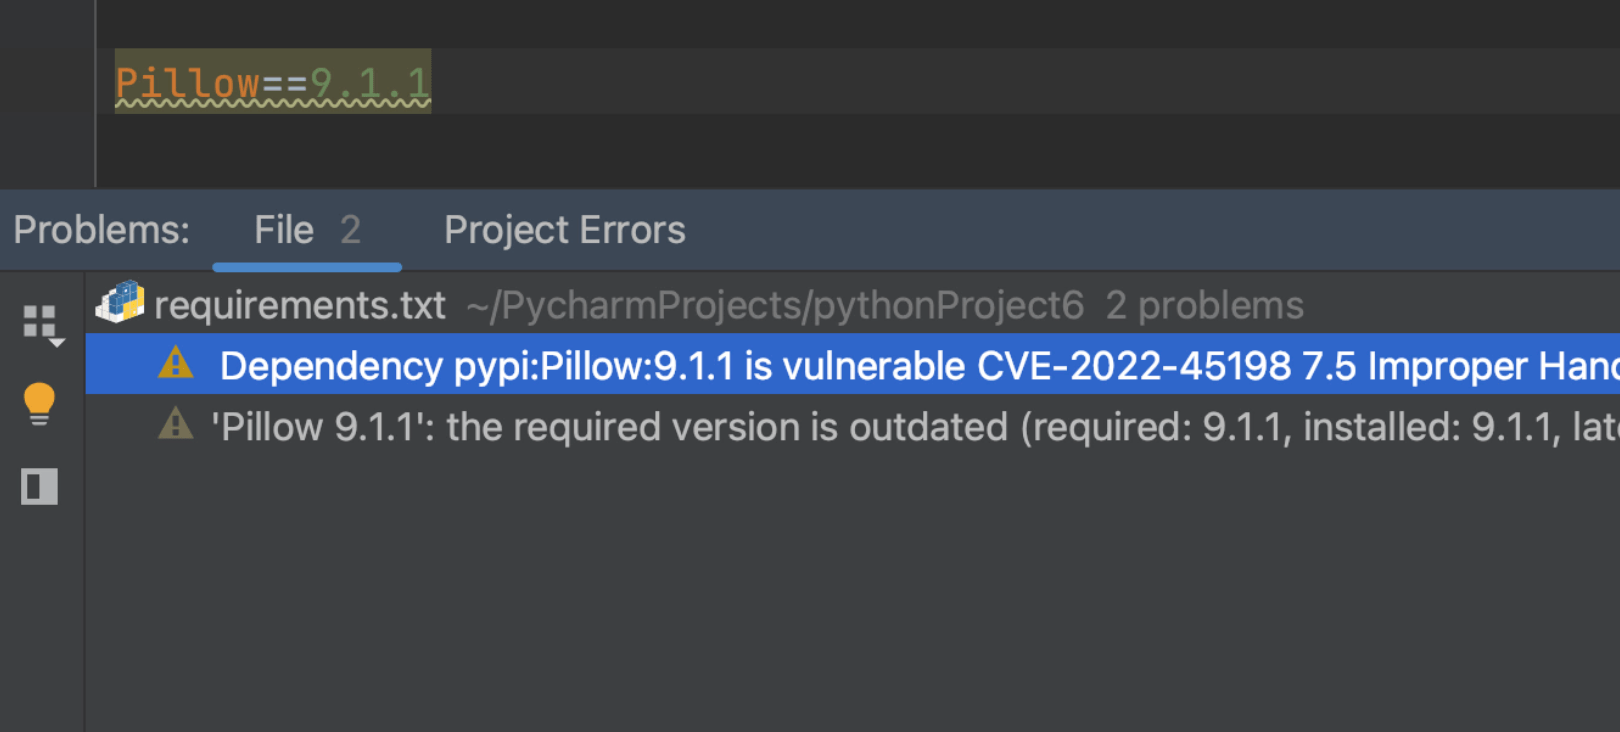Screen dimensions: 1620x732
Task: Click the requirements.txt Python file icon
Action: [x=121, y=303]
